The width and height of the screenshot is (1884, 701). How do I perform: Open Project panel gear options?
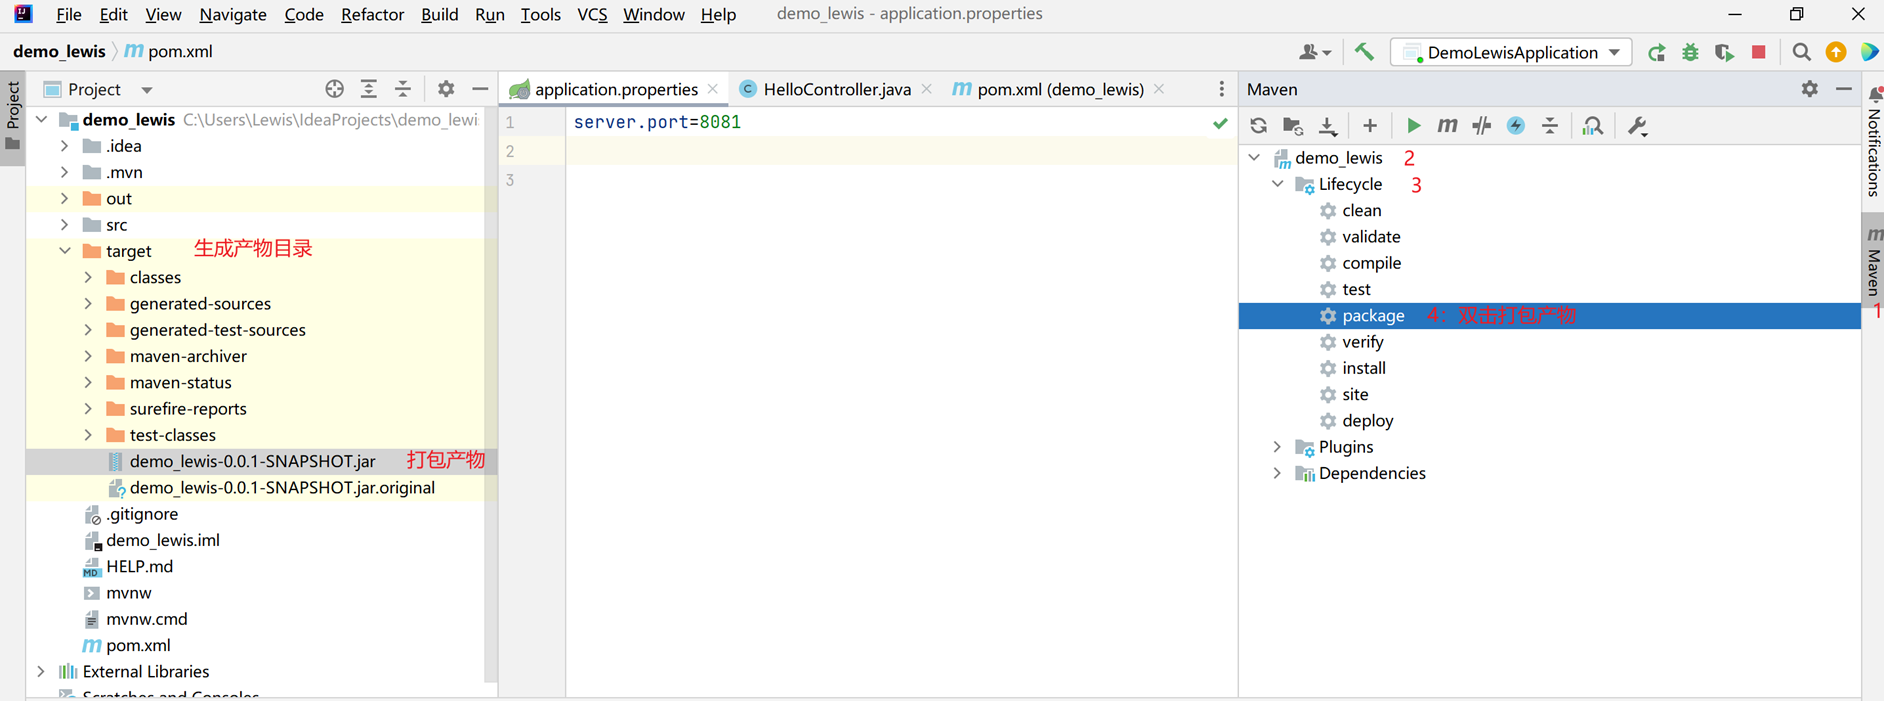pyautogui.click(x=446, y=89)
